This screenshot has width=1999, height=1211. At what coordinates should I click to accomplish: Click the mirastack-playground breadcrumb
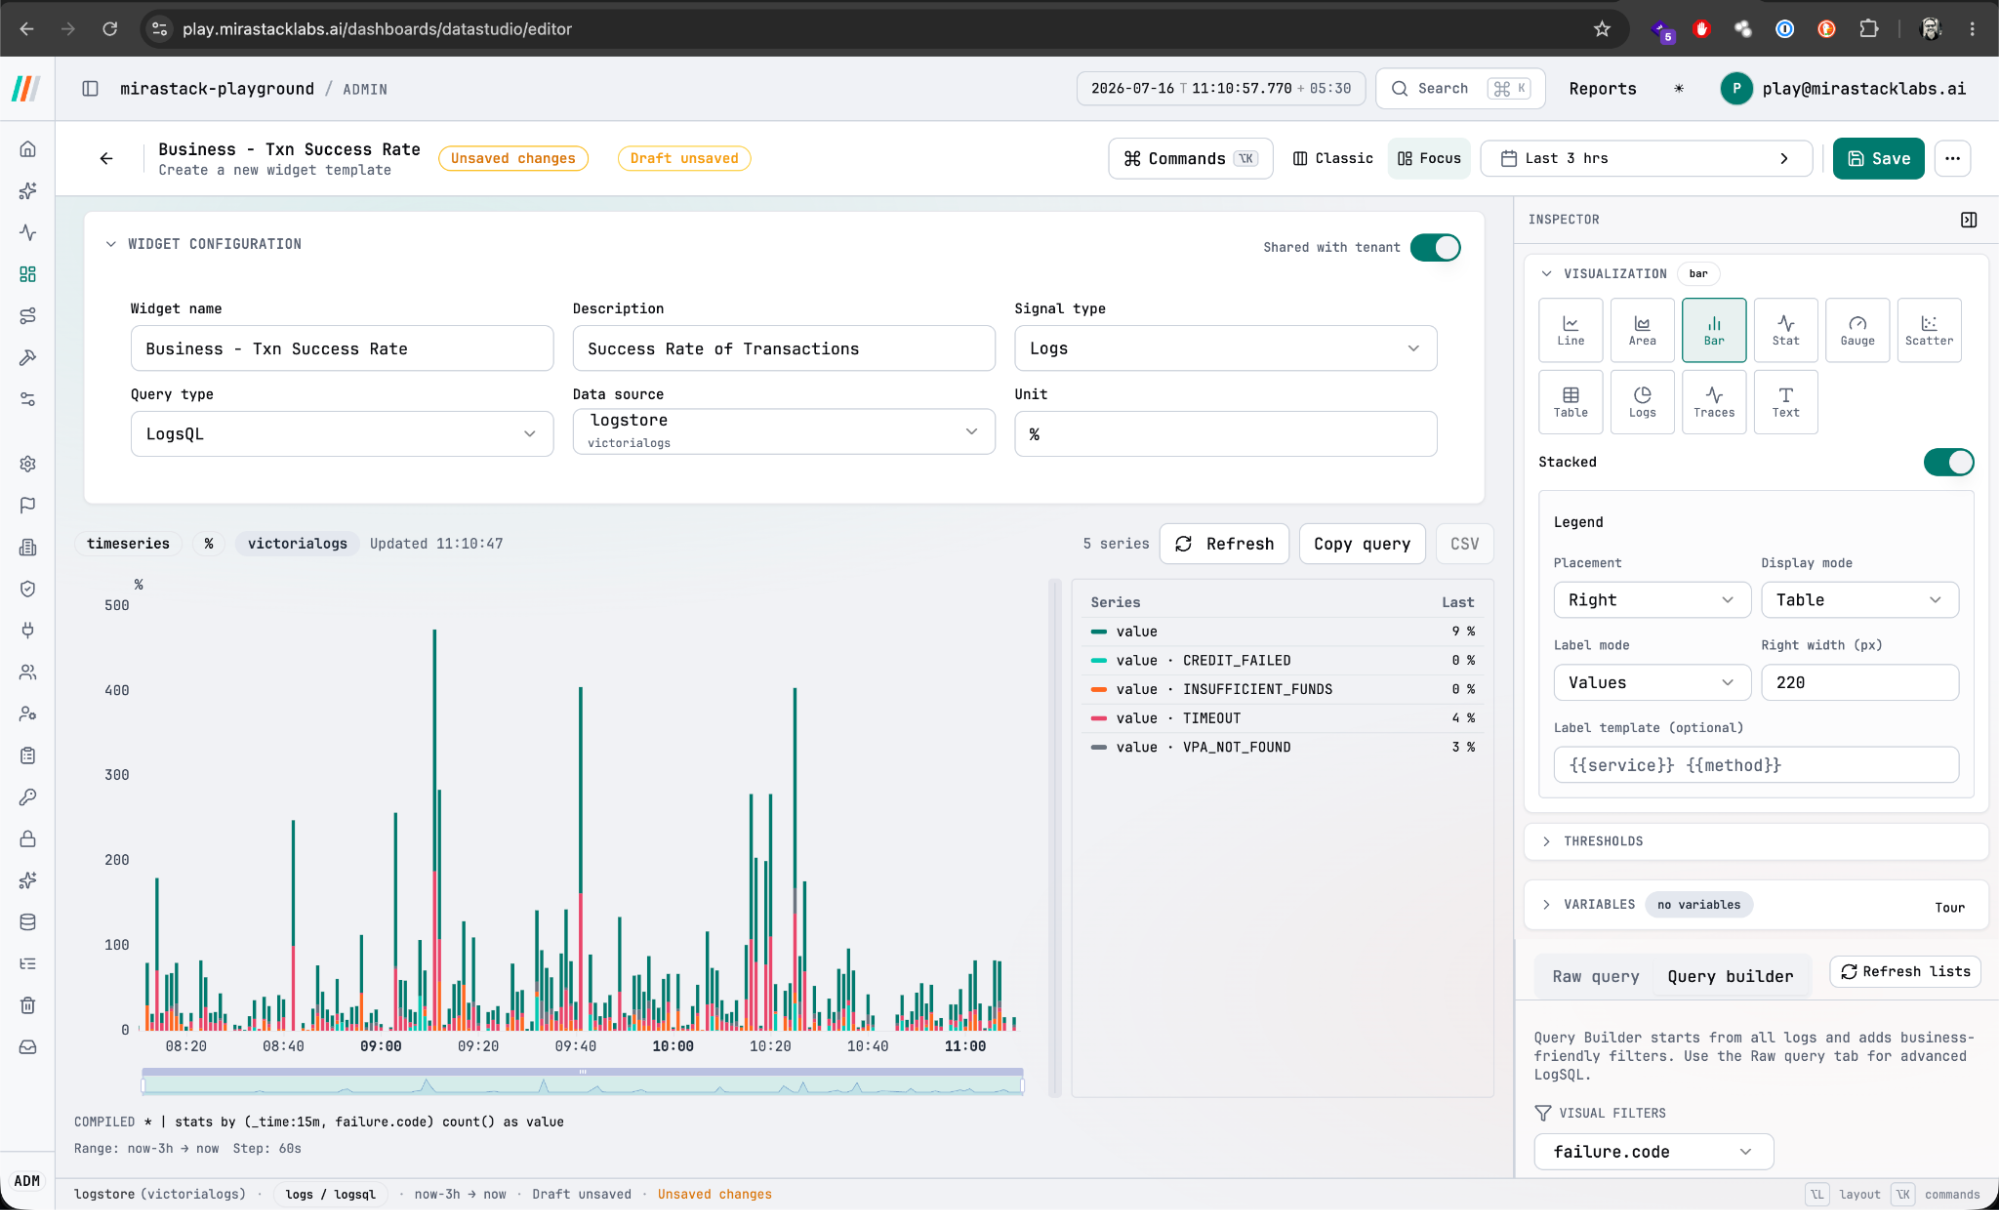pyautogui.click(x=217, y=89)
